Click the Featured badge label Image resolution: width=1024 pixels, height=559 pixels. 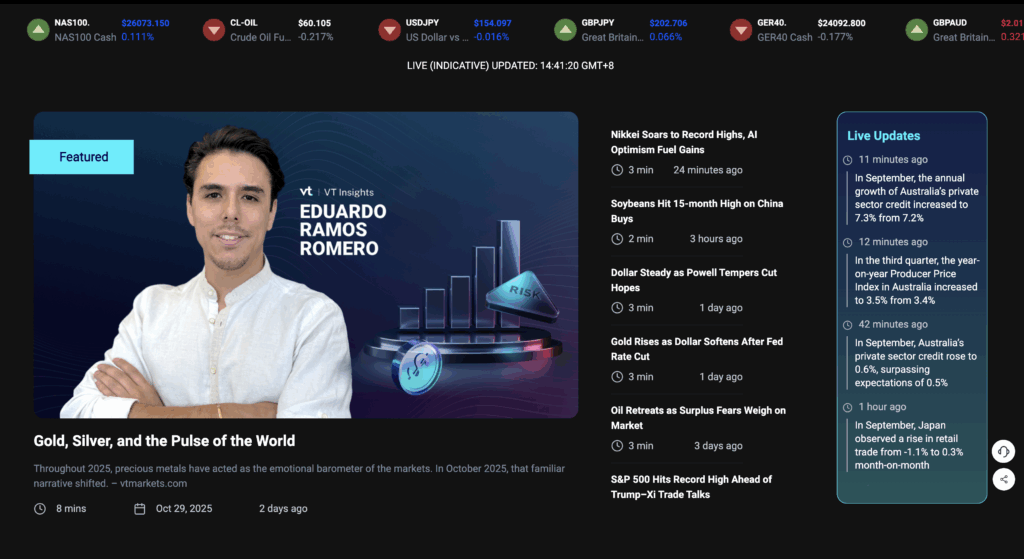(83, 157)
